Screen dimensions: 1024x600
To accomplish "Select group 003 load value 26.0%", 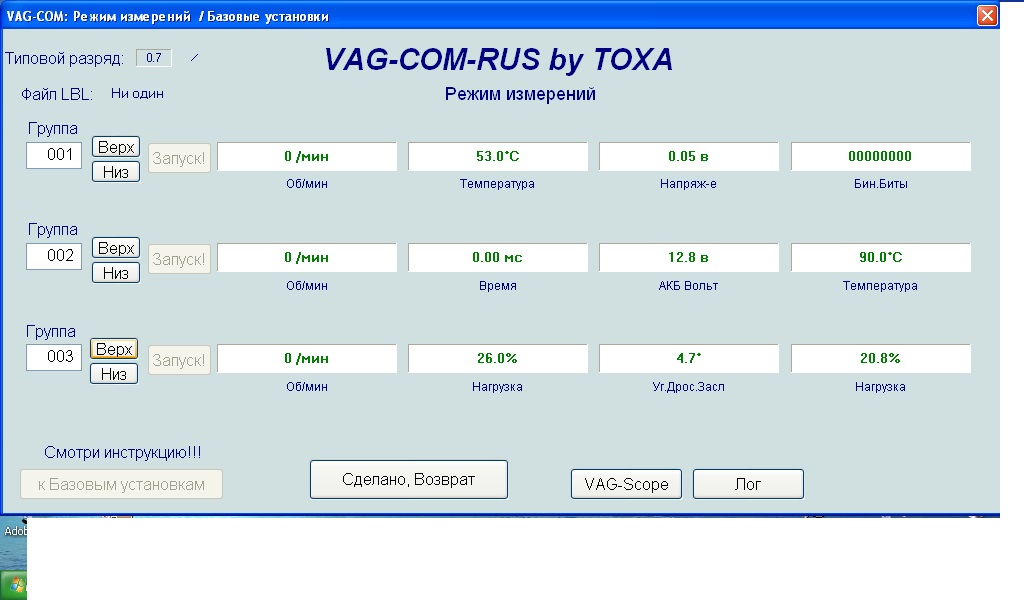I will (x=498, y=358).
